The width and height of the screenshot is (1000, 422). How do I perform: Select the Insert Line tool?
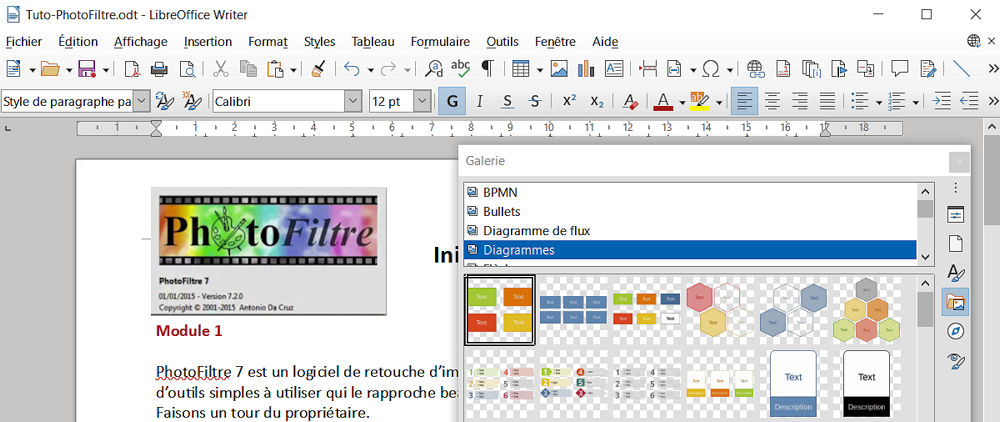click(961, 68)
